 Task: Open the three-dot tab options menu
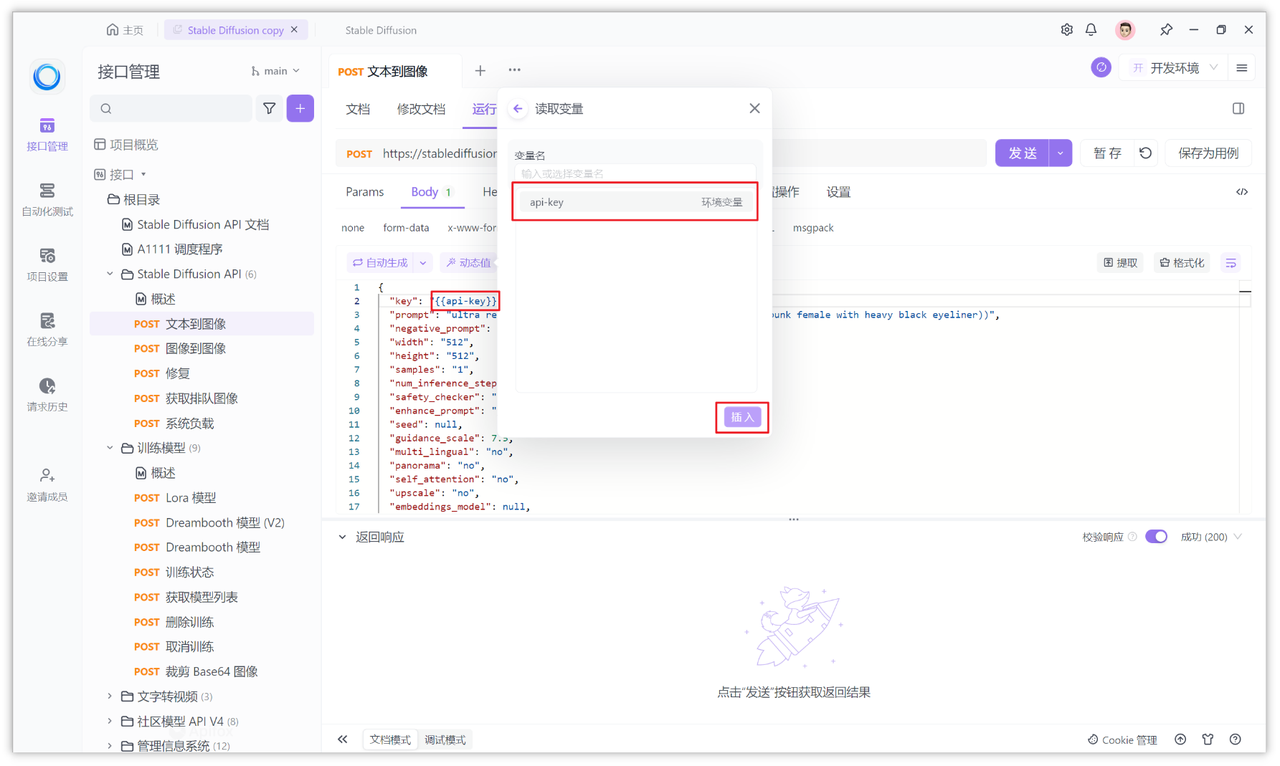514,70
